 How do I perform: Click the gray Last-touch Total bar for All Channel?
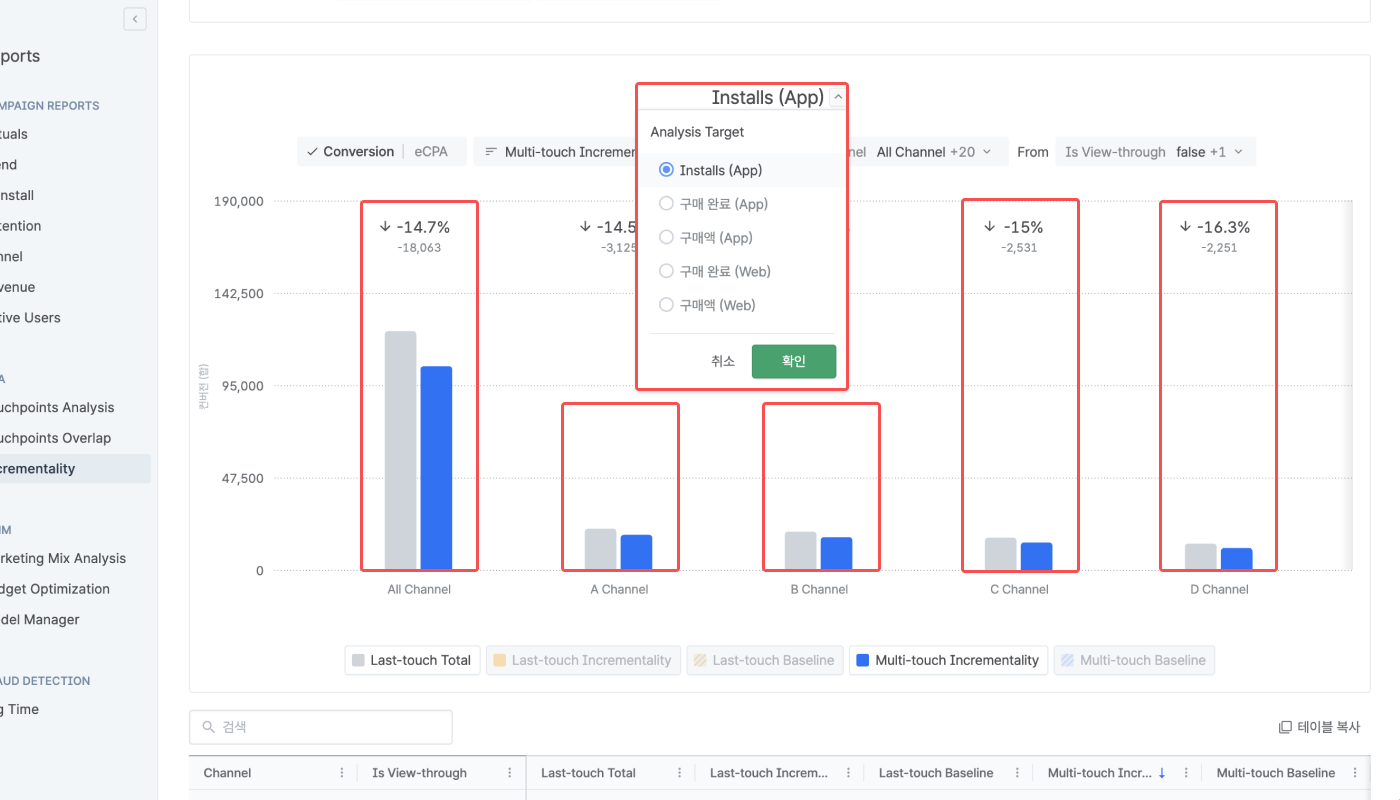tap(400, 451)
